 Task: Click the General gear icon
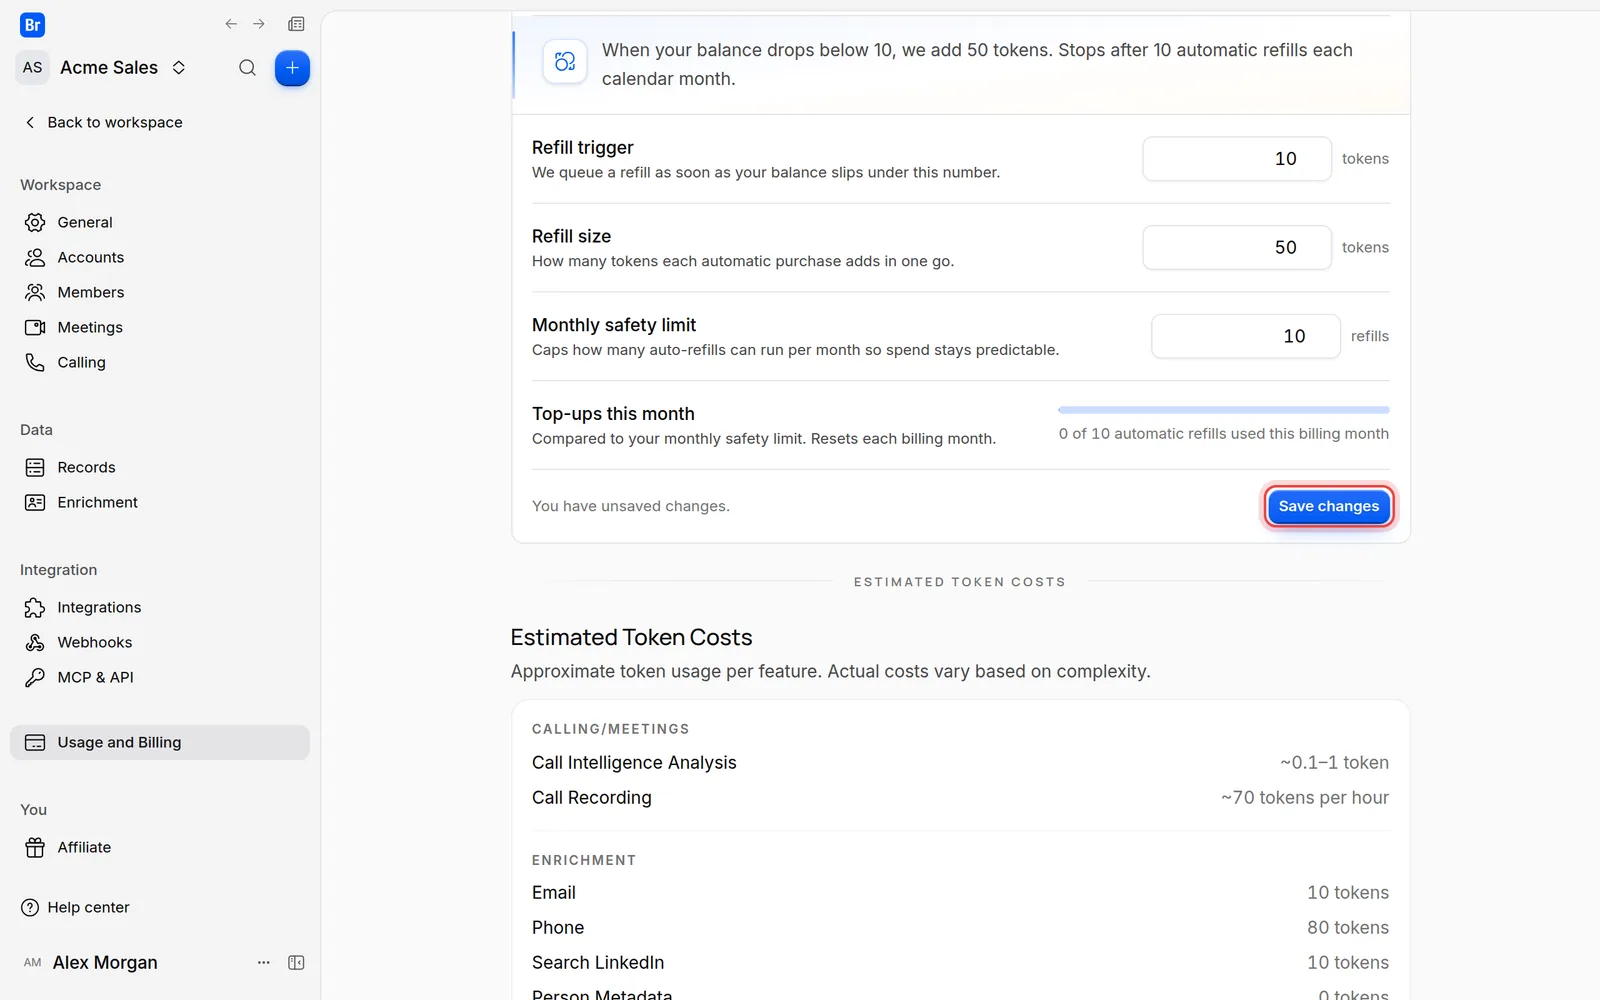tap(35, 222)
